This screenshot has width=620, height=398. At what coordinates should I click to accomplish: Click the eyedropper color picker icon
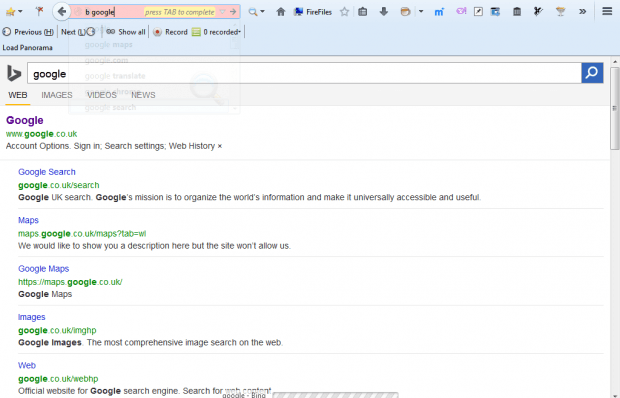point(478,12)
